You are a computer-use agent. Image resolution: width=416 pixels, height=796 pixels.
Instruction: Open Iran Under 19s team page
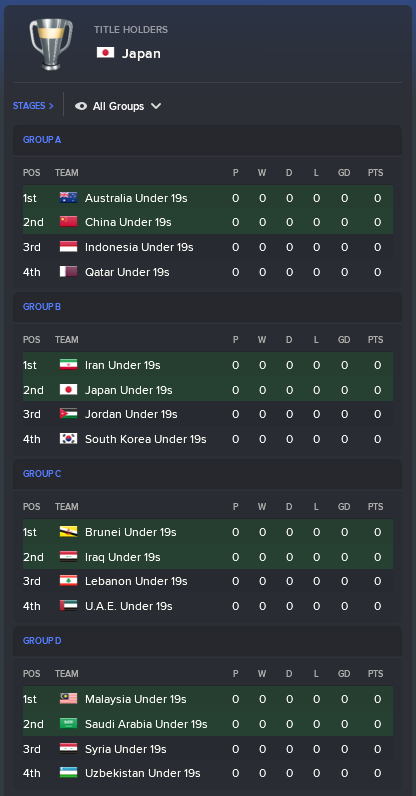point(122,364)
